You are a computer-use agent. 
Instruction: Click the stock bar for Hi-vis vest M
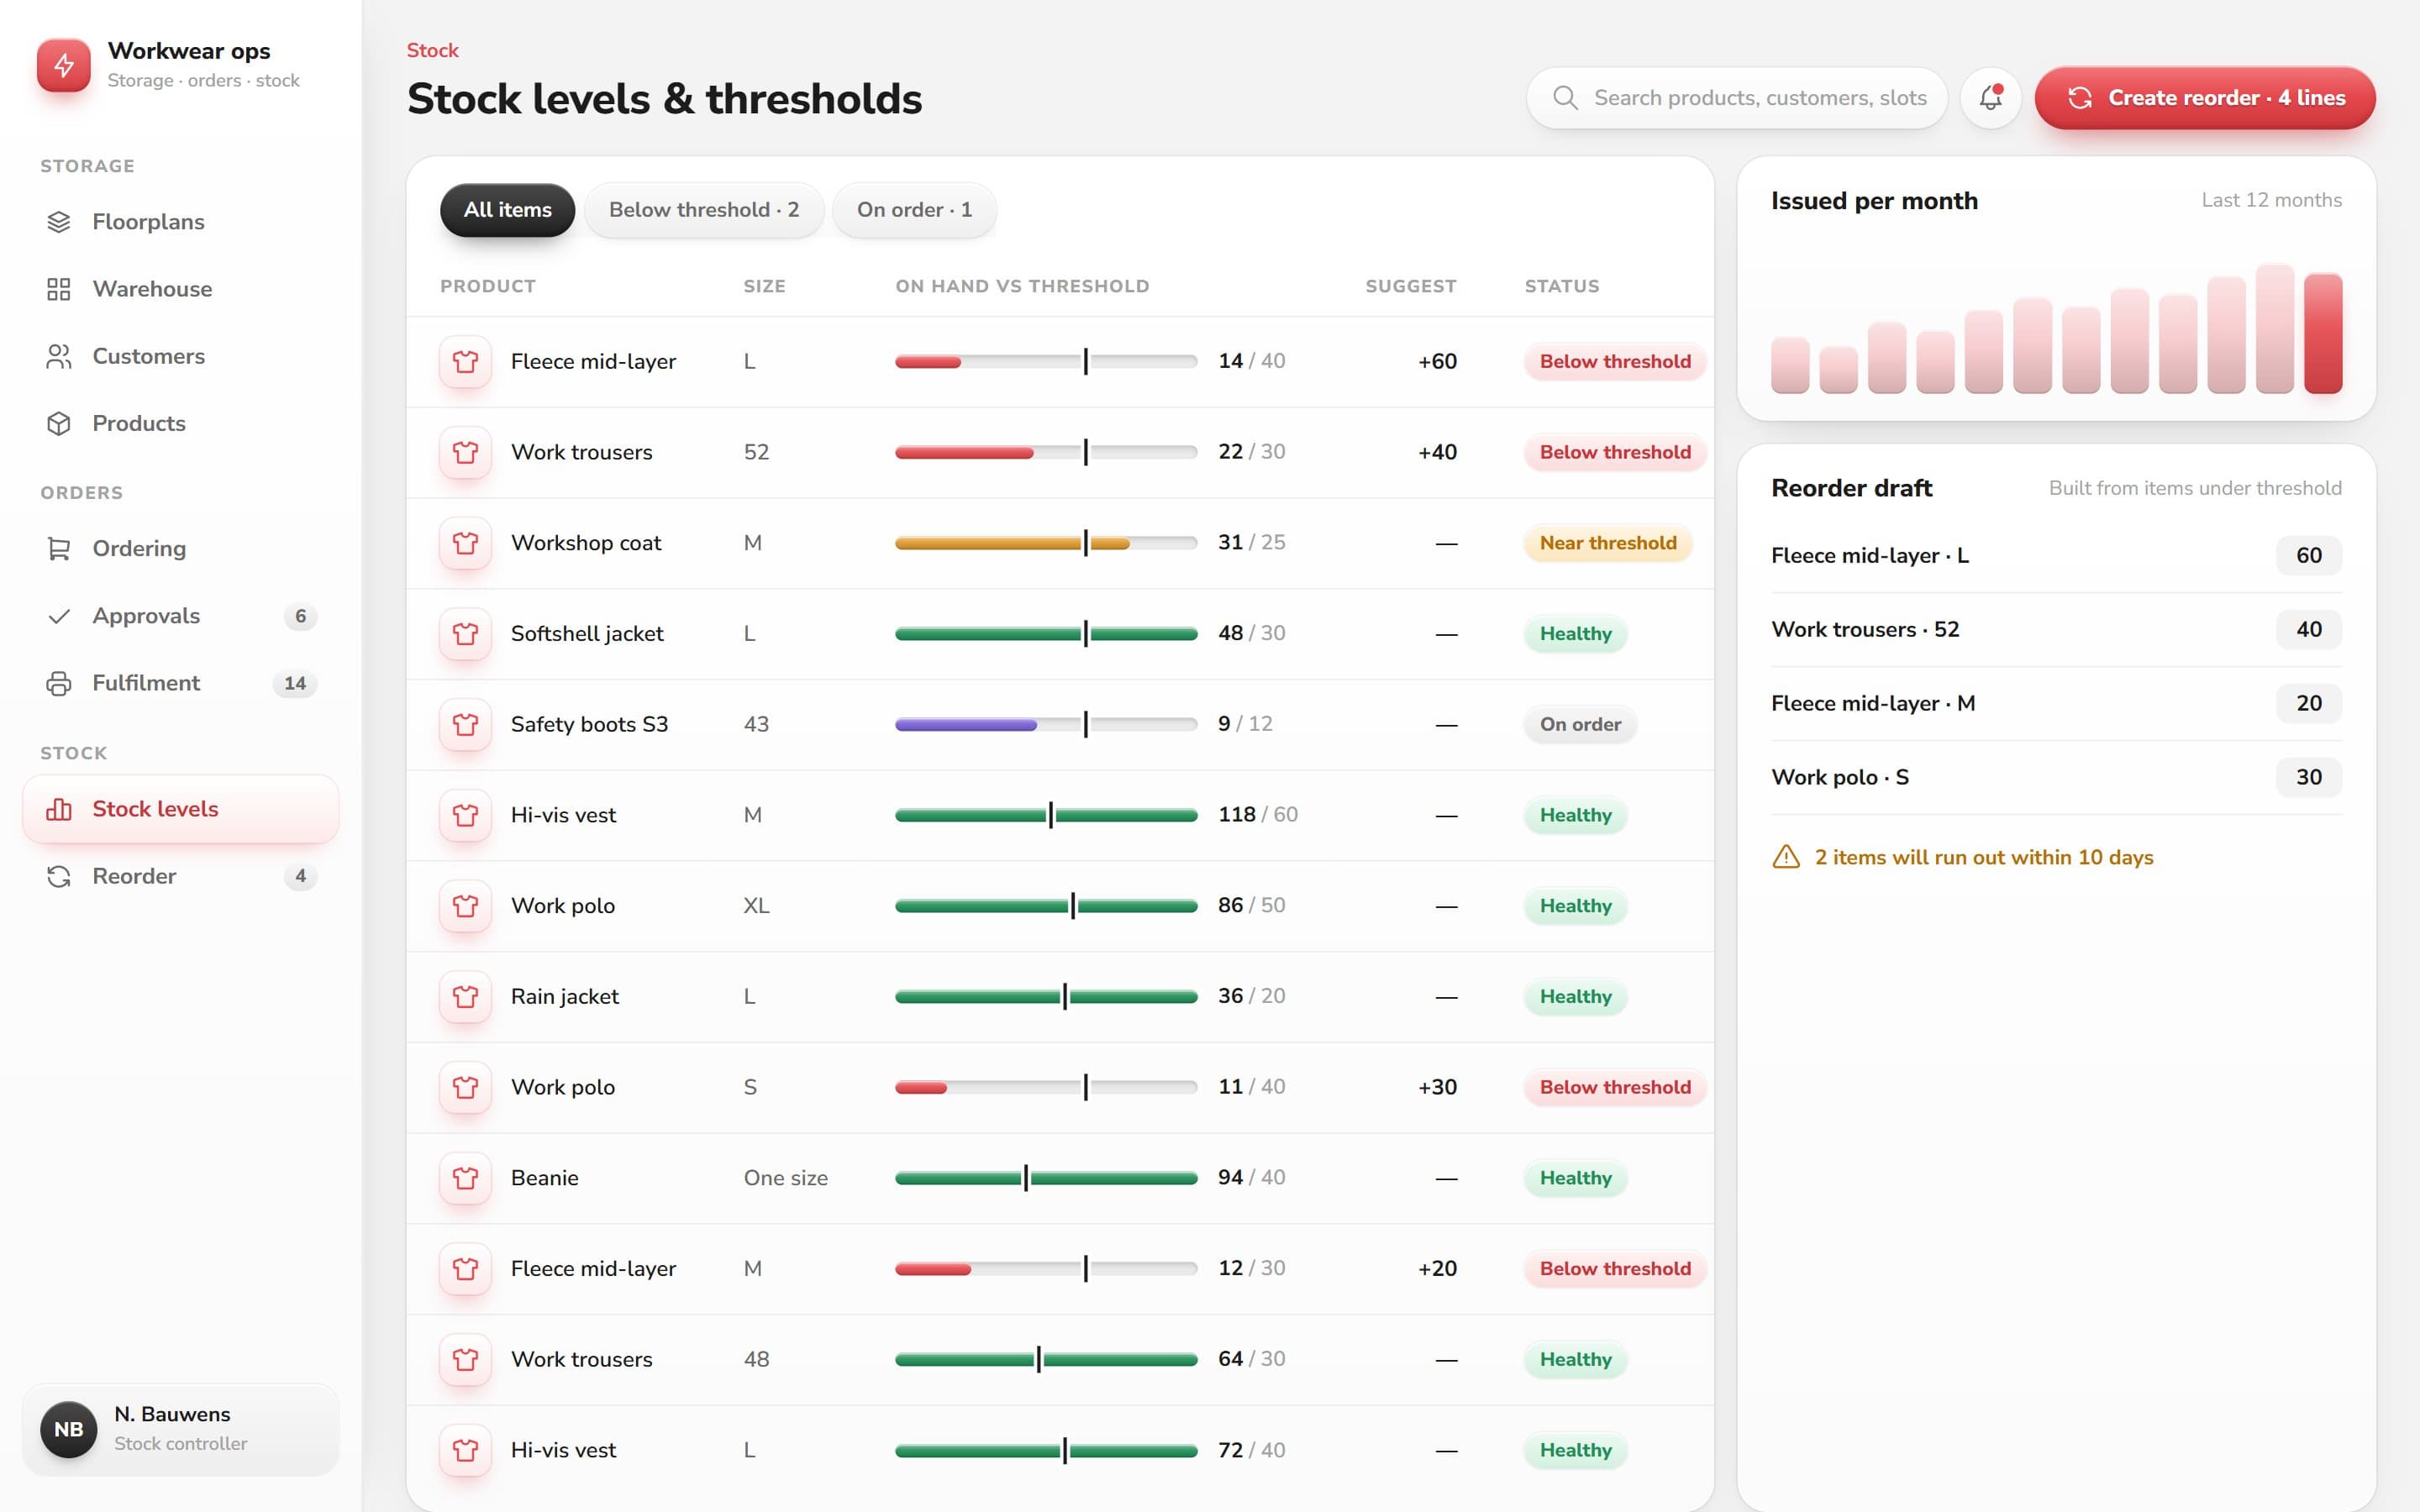click(x=1046, y=815)
